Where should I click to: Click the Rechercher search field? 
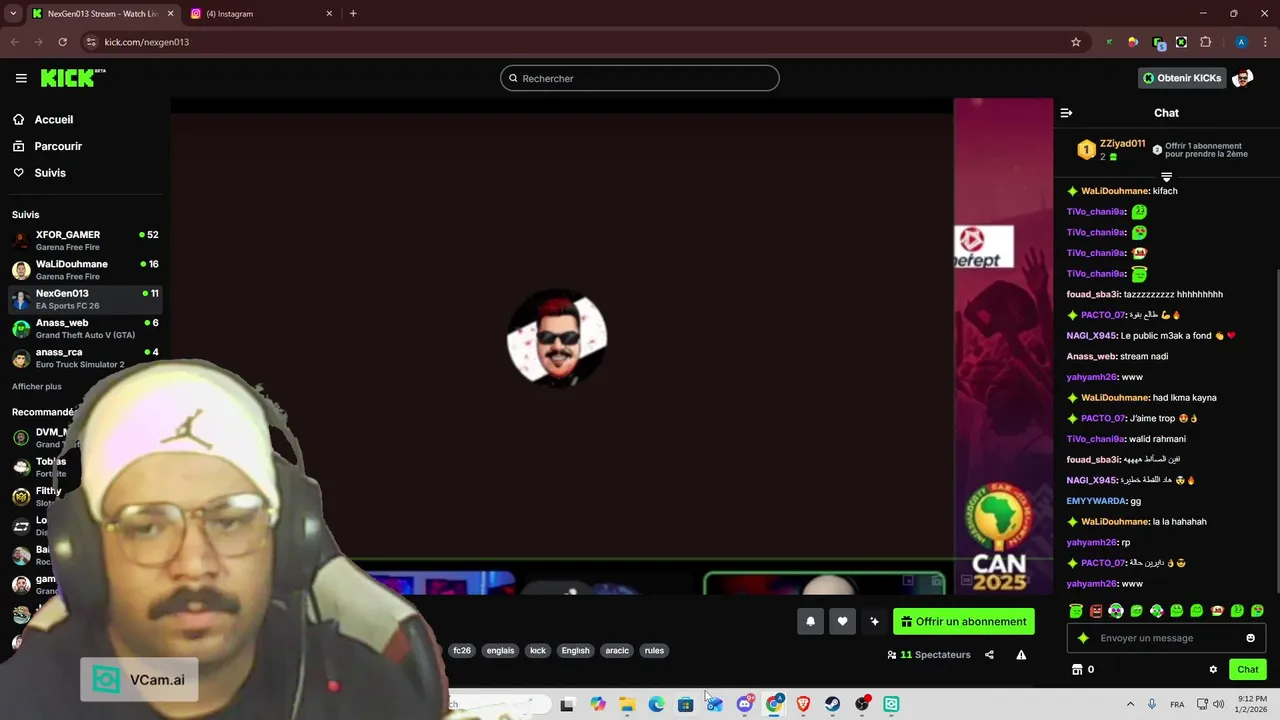pos(640,78)
